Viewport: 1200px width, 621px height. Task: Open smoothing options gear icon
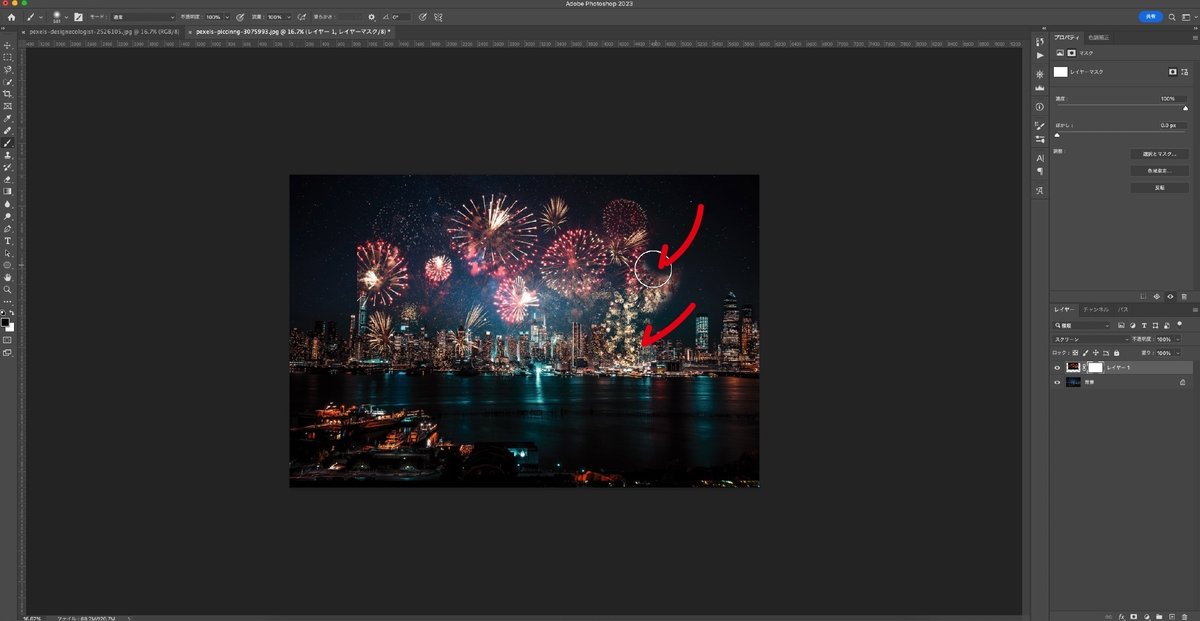[372, 17]
